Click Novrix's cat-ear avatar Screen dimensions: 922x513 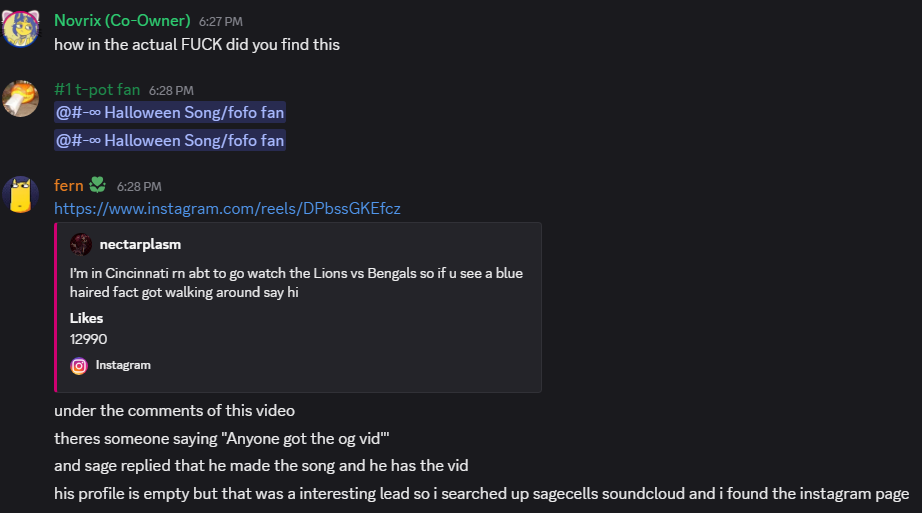point(20,30)
